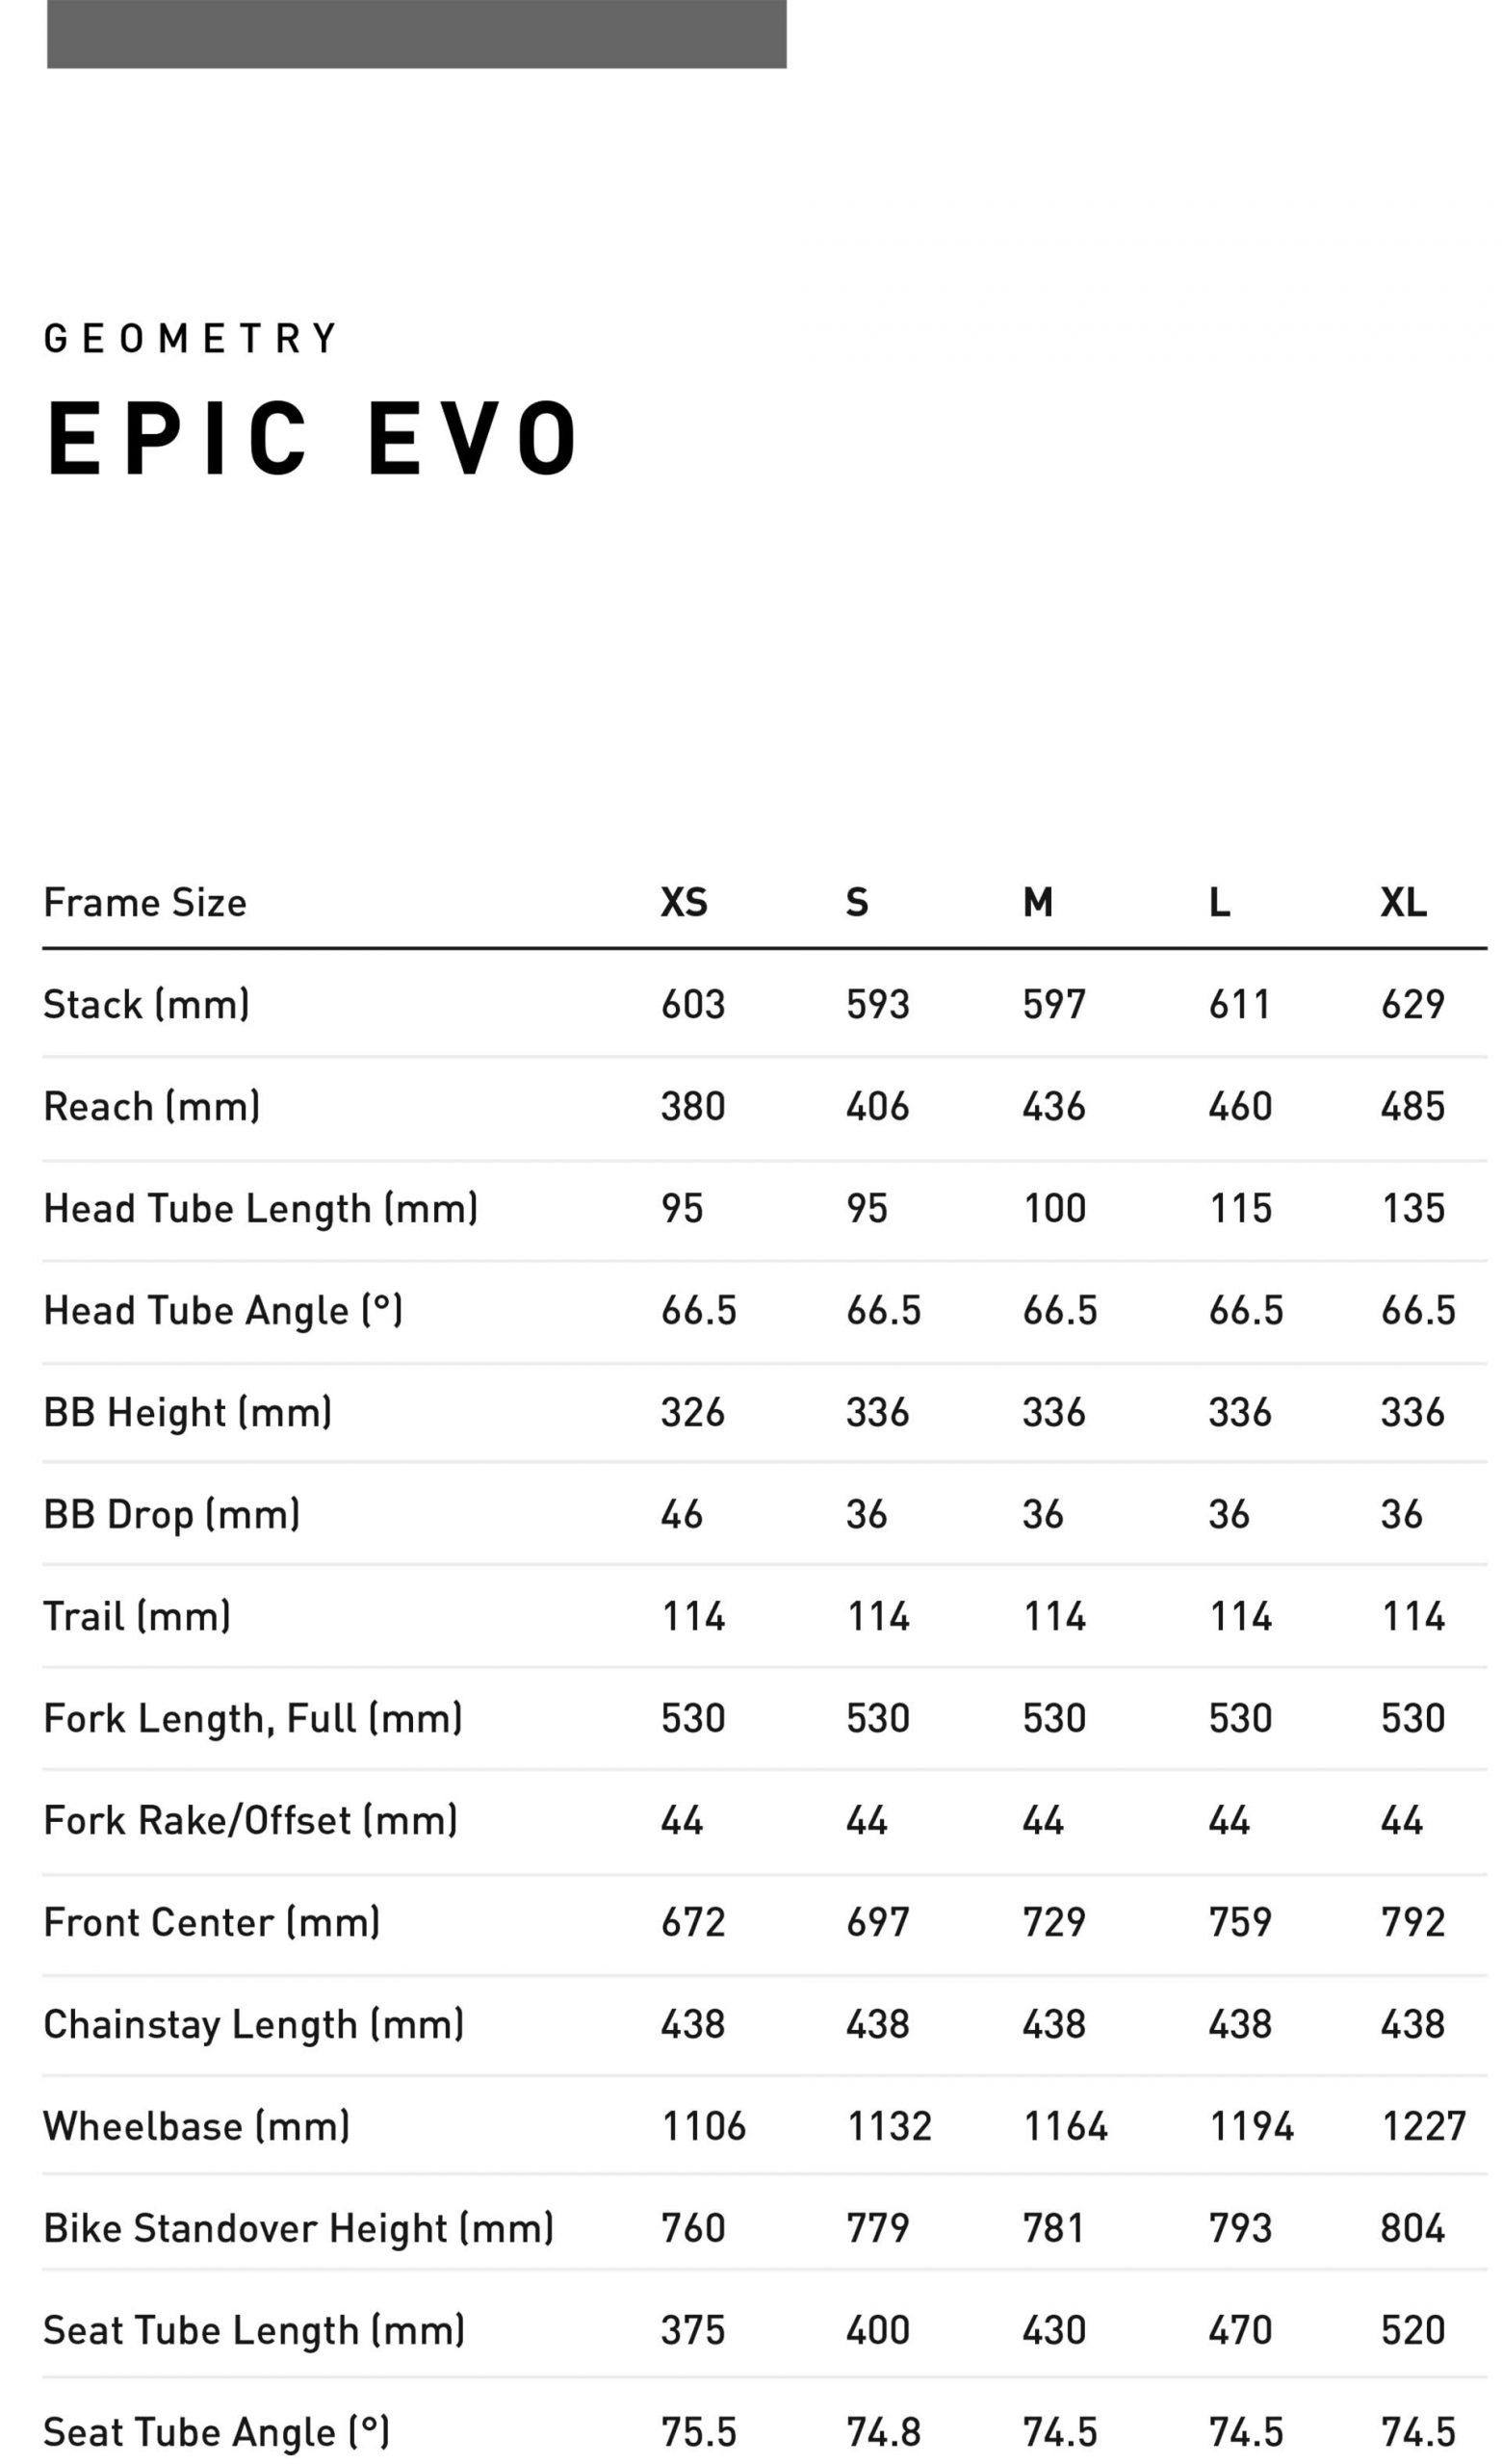Screen dimensions: 1502x2464
Task: Click the 75.5 seat tube angle value
Action: (x=698, y=2433)
